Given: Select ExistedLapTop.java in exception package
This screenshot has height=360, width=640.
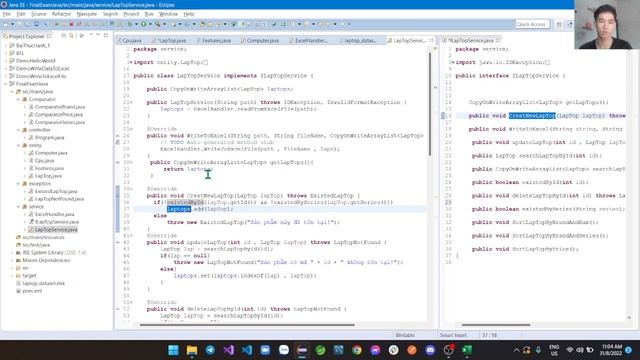Looking at the screenshot, I should pyautogui.click(x=56, y=191).
